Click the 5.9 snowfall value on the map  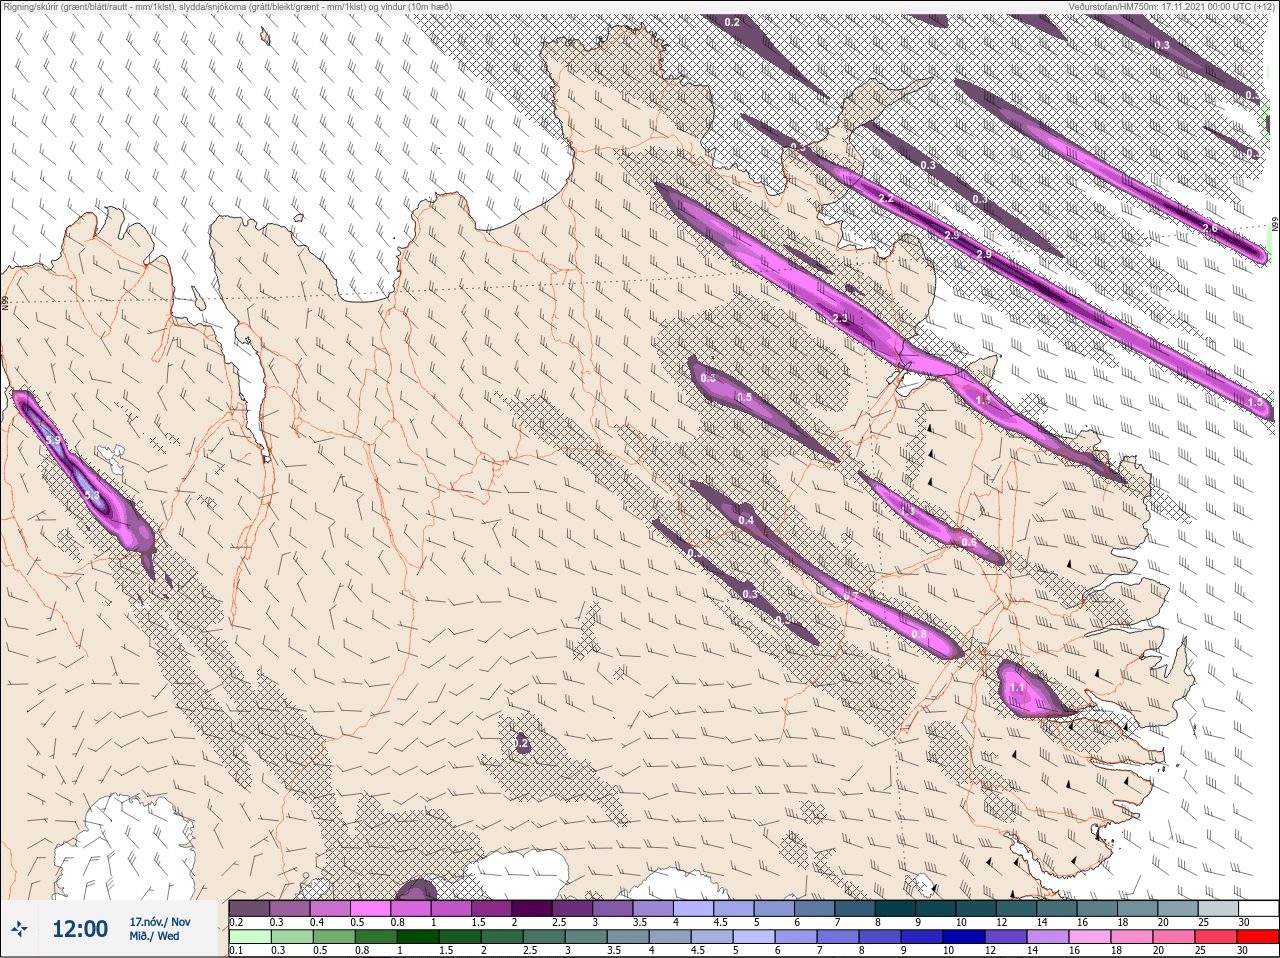click(53, 440)
